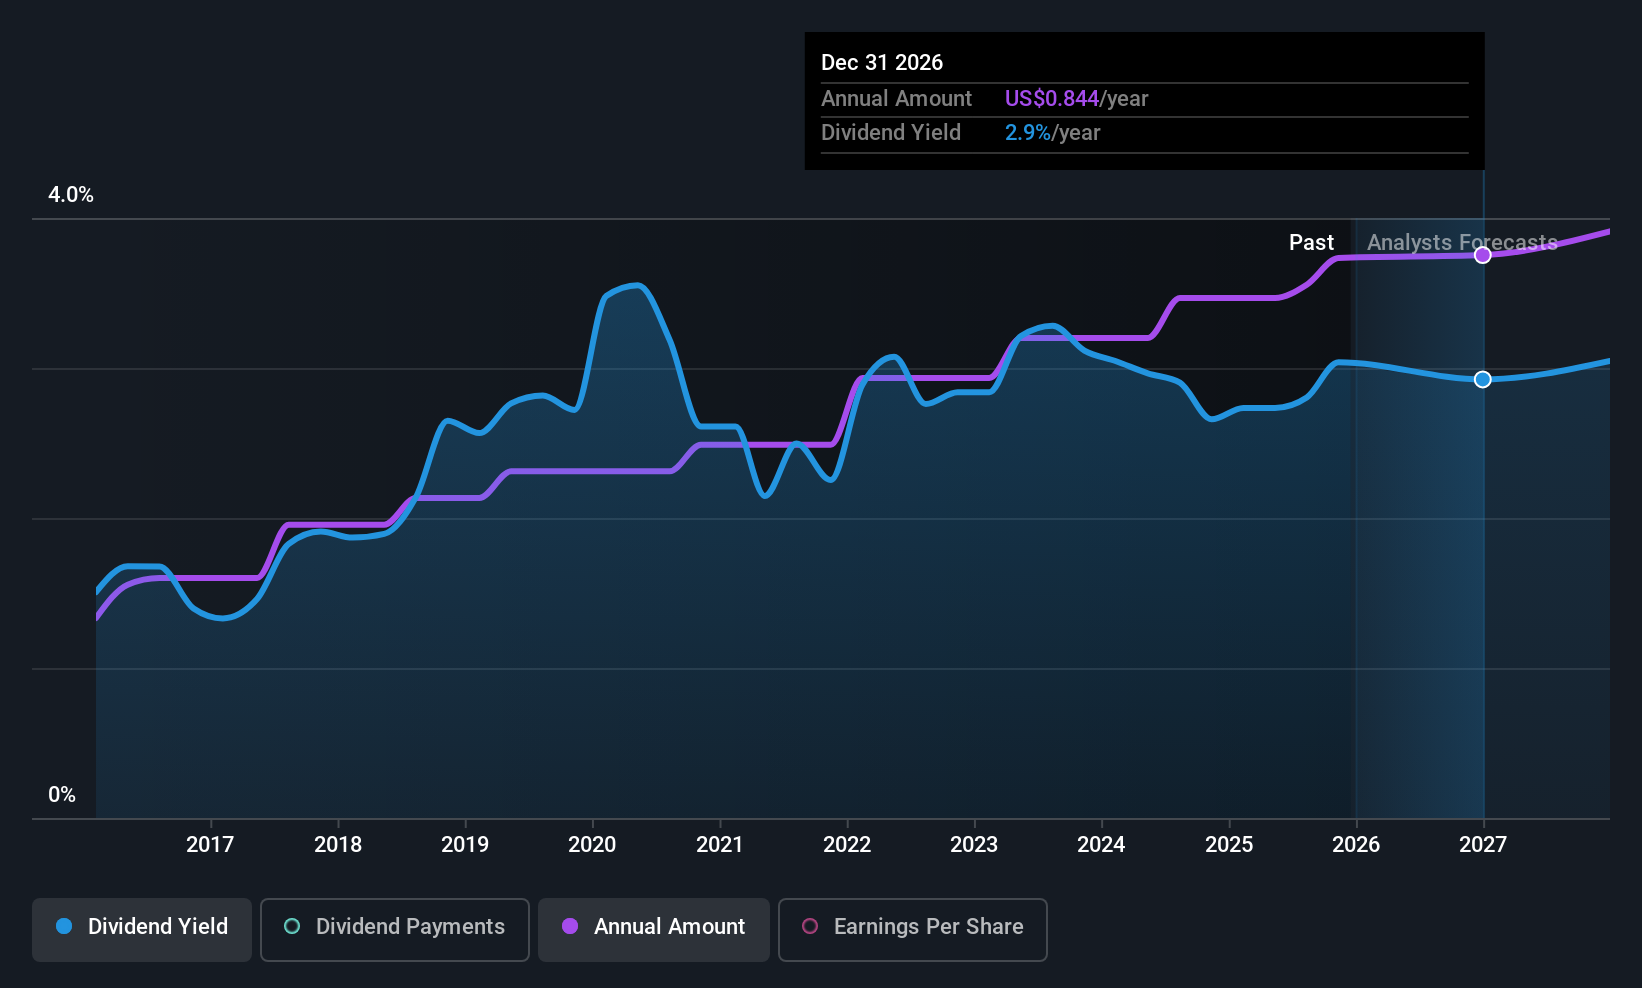Viewport: 1642px width, 988px height.
Task: Select the purple forecast marker on Annual Amount line
Action: coord(1482,255)
